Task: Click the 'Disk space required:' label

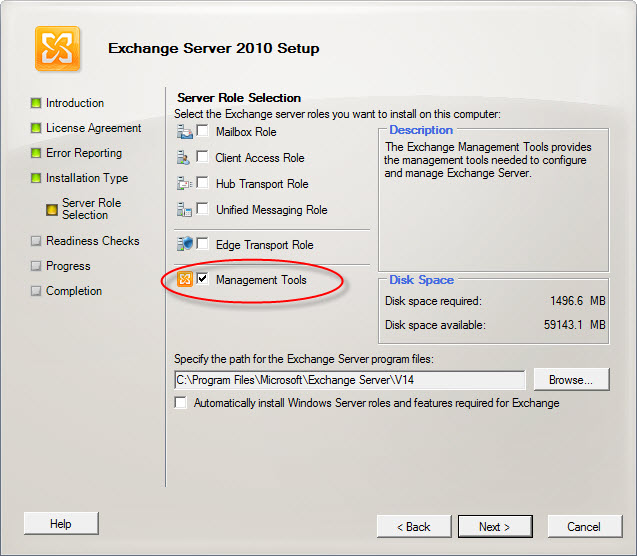Action: tap(433, 301)
